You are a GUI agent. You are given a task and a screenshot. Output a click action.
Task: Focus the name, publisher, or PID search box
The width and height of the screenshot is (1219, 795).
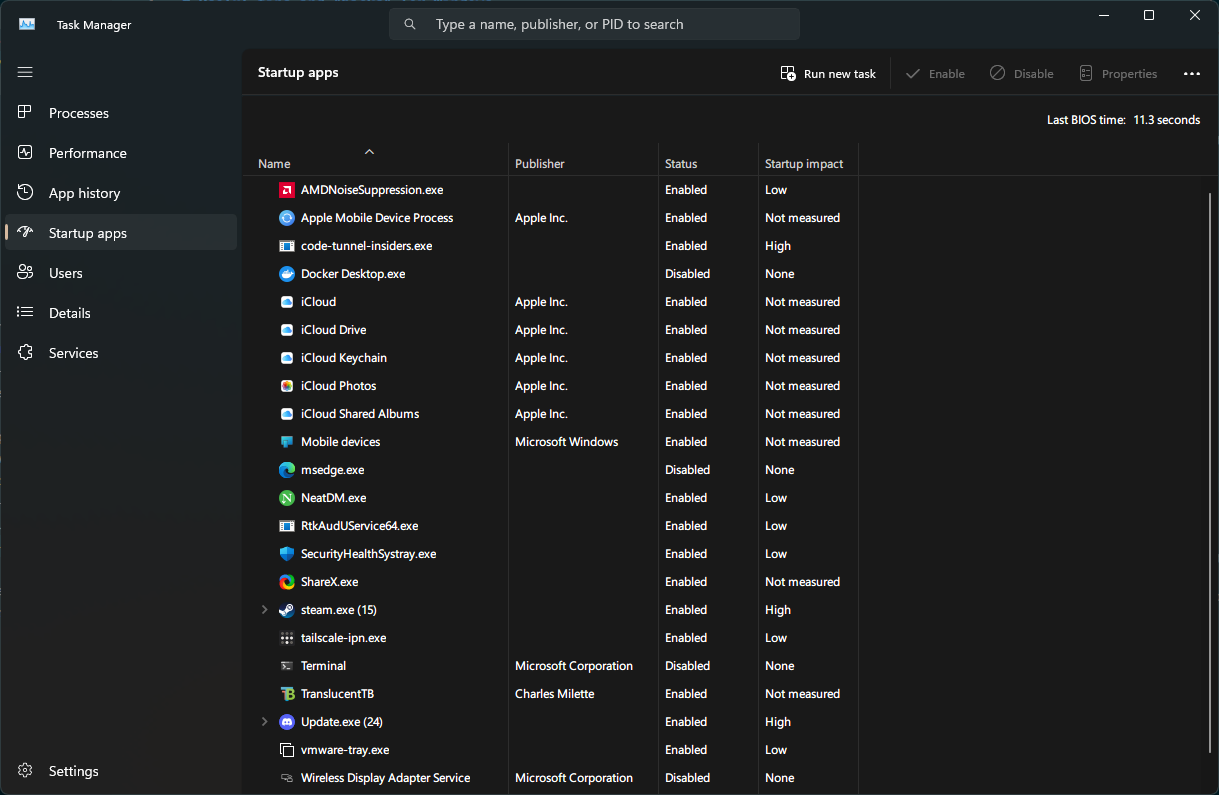click(x=594, y=24)
